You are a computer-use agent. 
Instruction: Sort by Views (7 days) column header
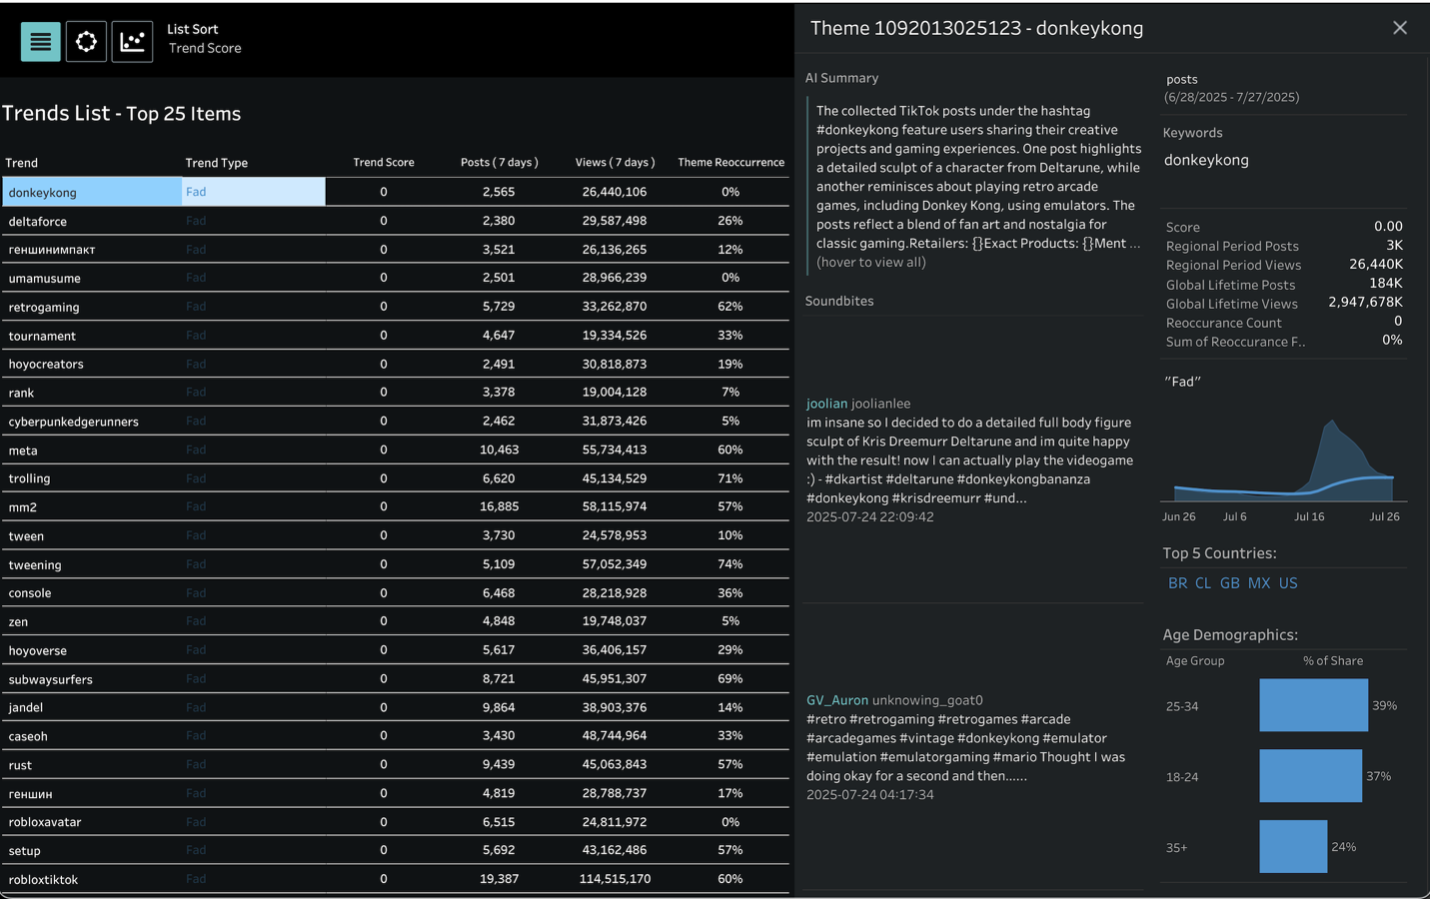(615, 162)
